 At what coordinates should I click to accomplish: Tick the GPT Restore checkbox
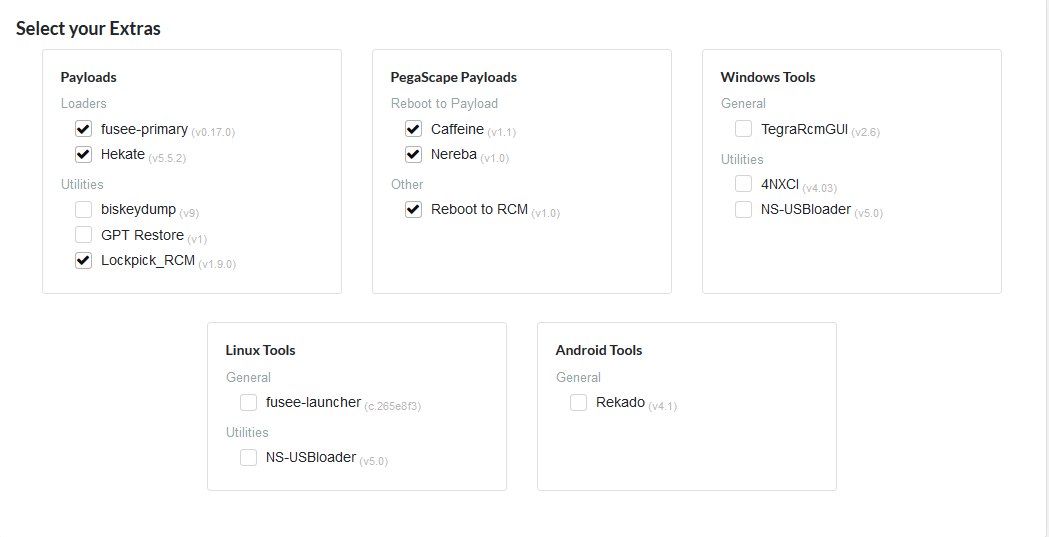pyautogui.click(x=83, y=235)
